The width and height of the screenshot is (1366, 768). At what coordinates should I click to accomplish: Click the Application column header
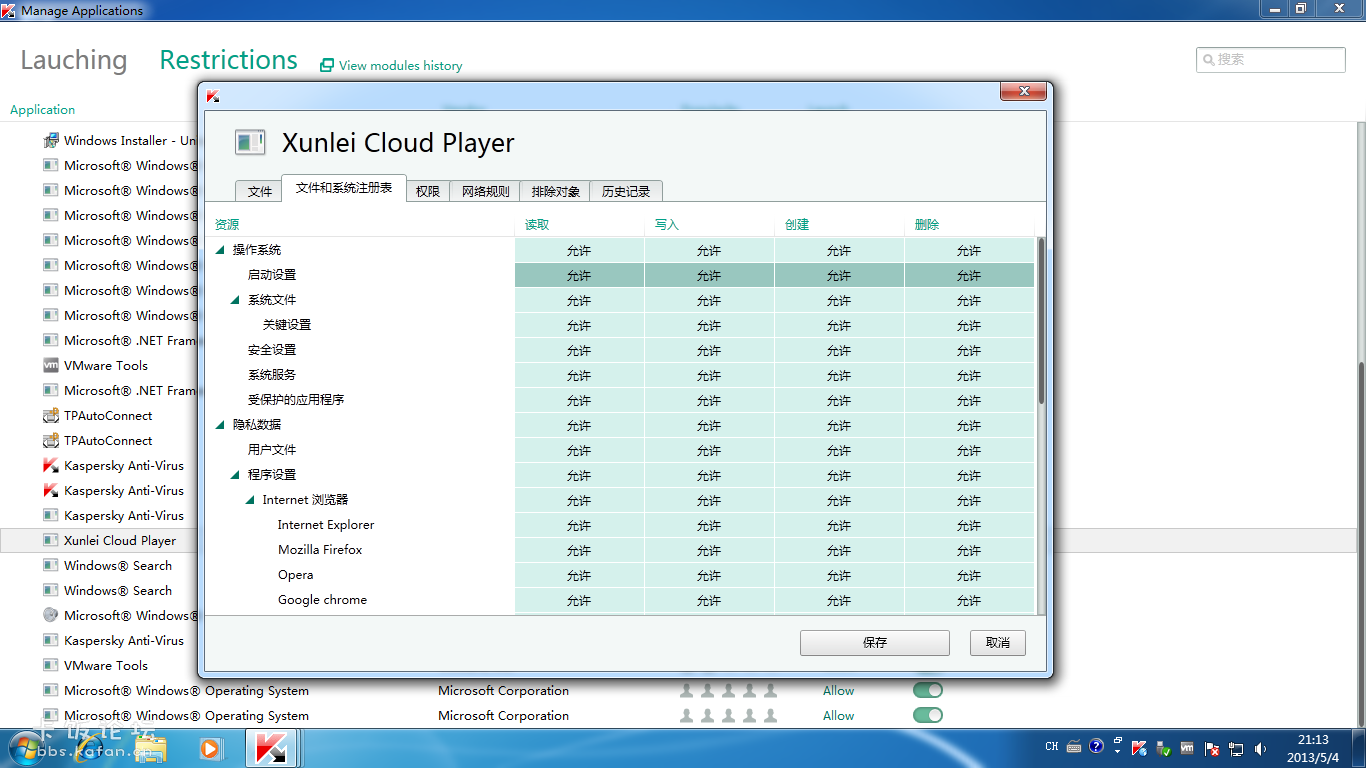click(43, 110)
